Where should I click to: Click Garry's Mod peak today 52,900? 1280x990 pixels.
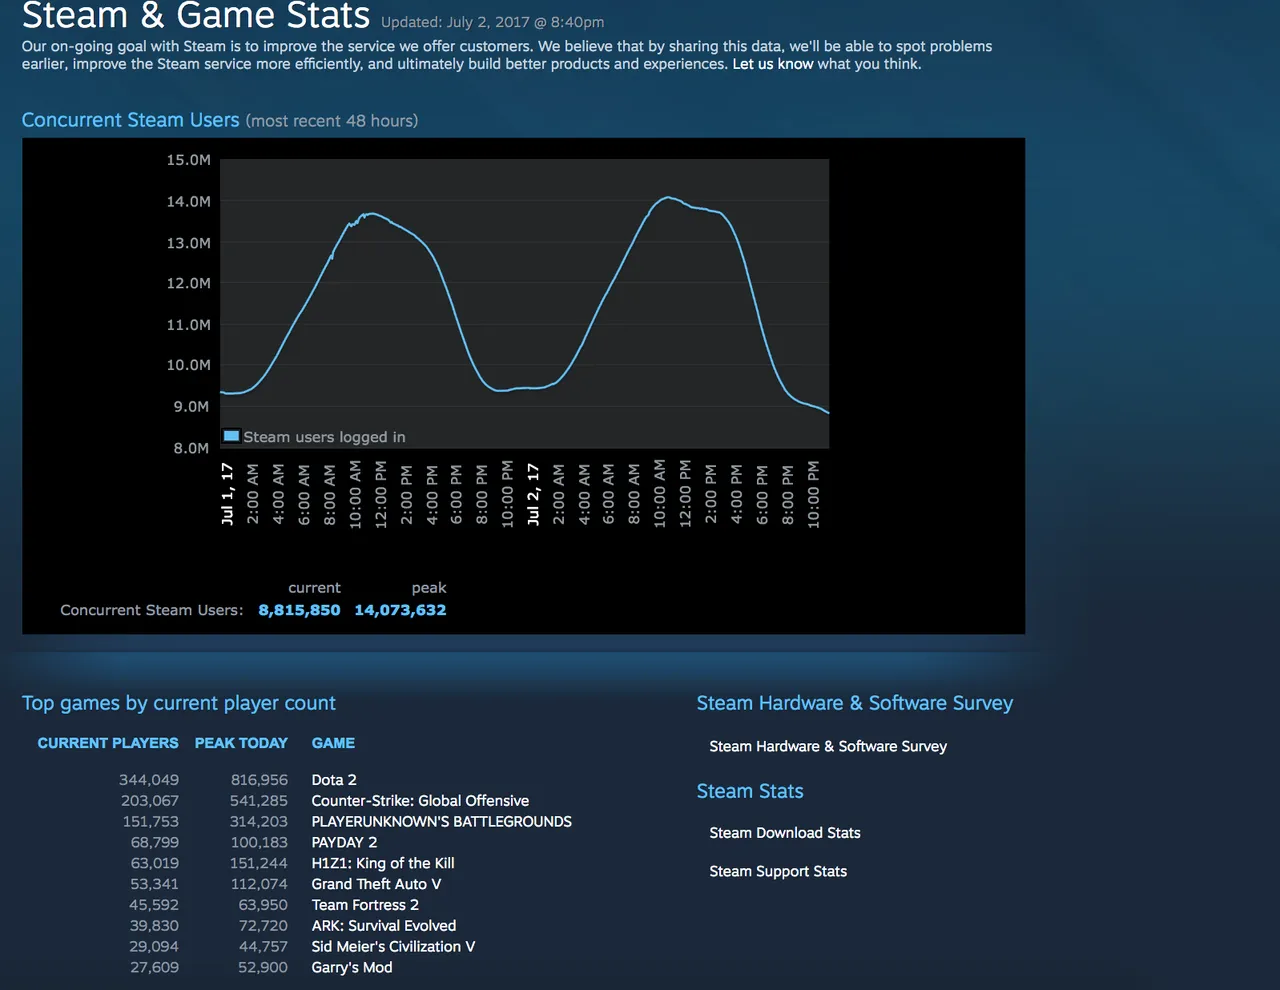coord(263,968)
